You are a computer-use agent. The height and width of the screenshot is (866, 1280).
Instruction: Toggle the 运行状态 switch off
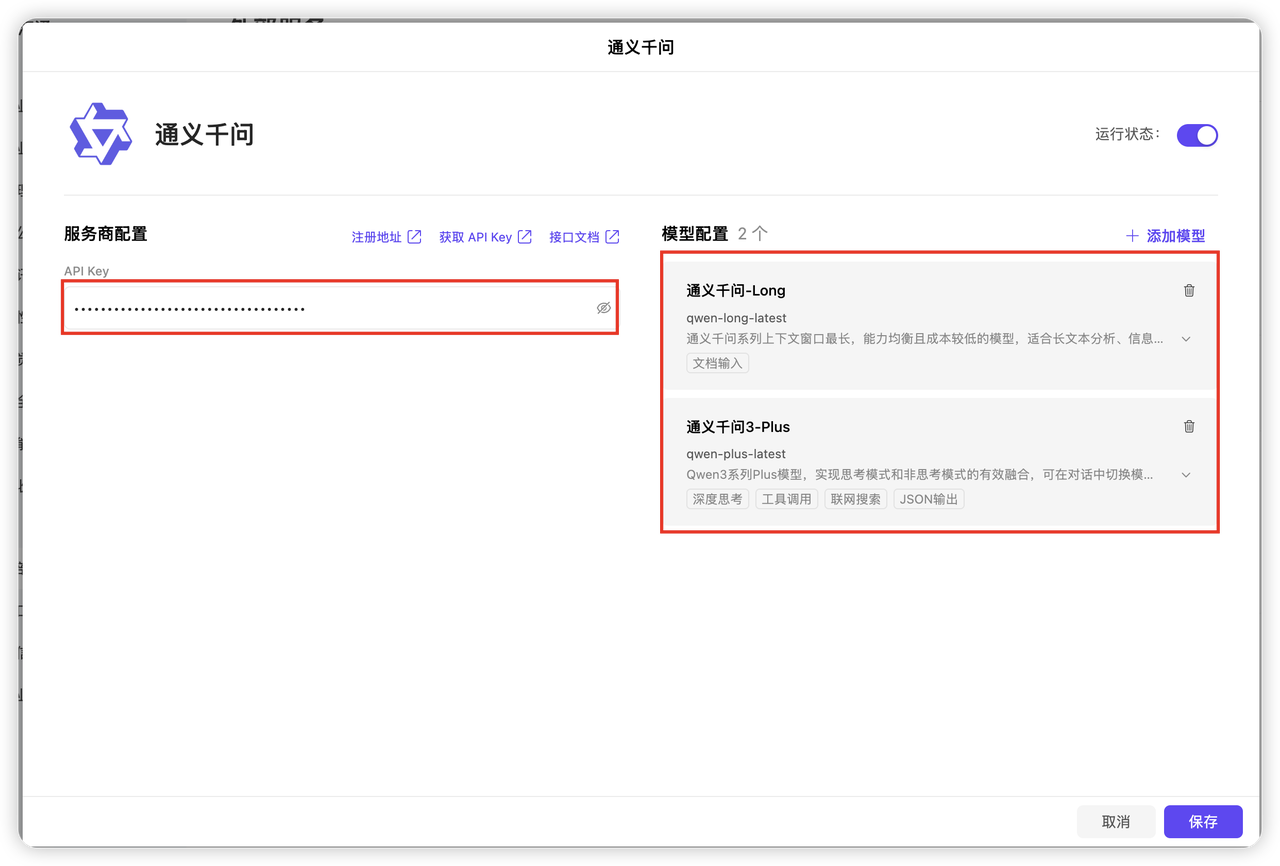(1197, 135)
